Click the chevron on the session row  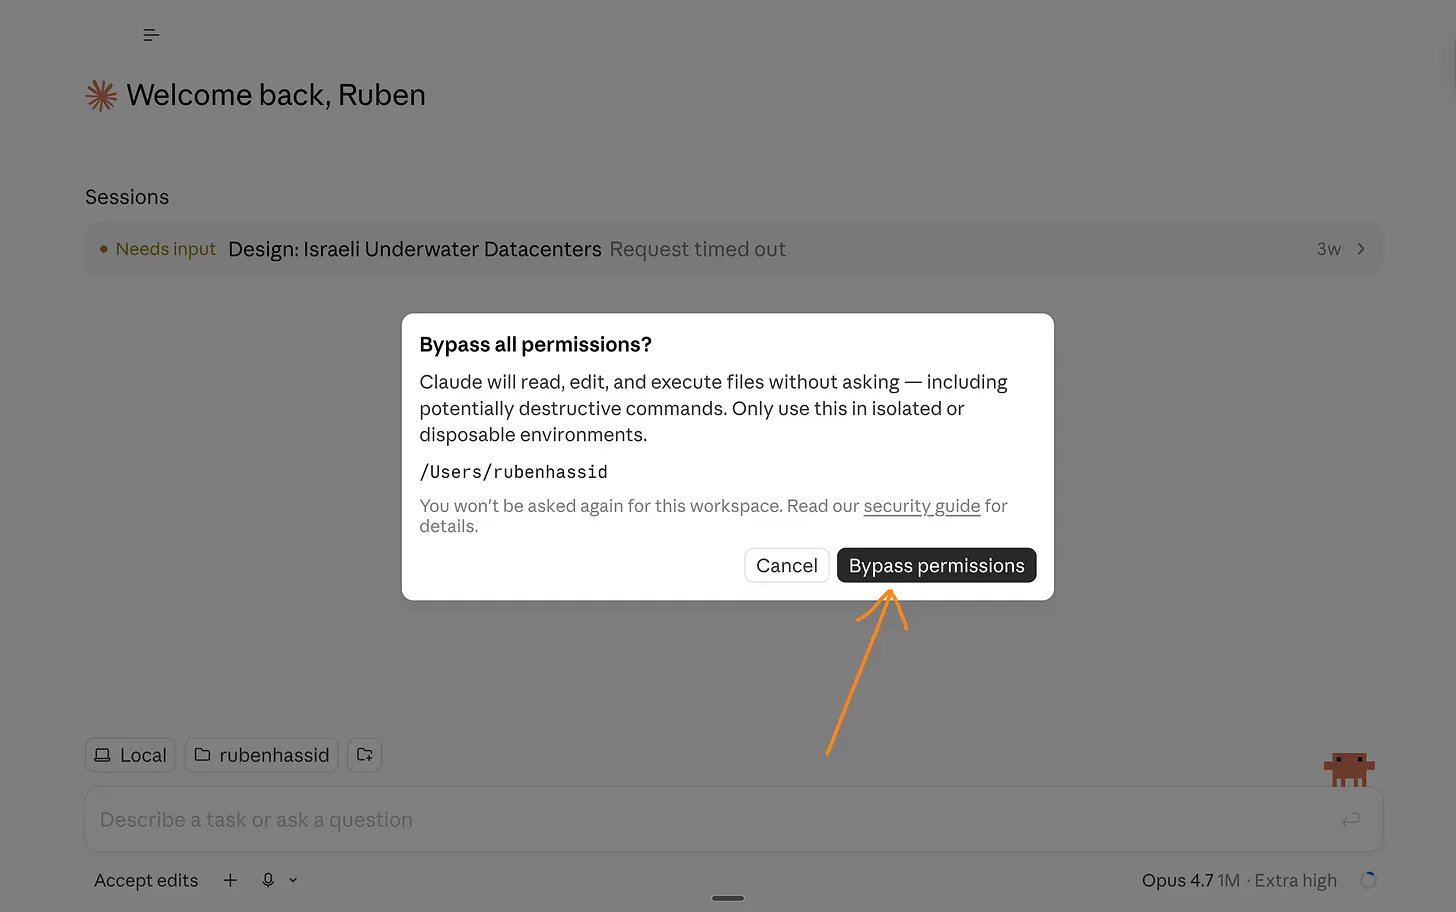[1361, 249]
